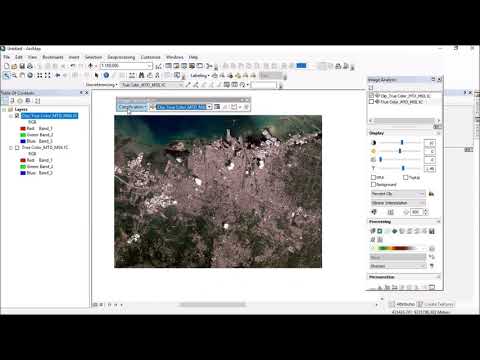Open the Customize menu
The image size is (480, 360).
pos(150,57)
